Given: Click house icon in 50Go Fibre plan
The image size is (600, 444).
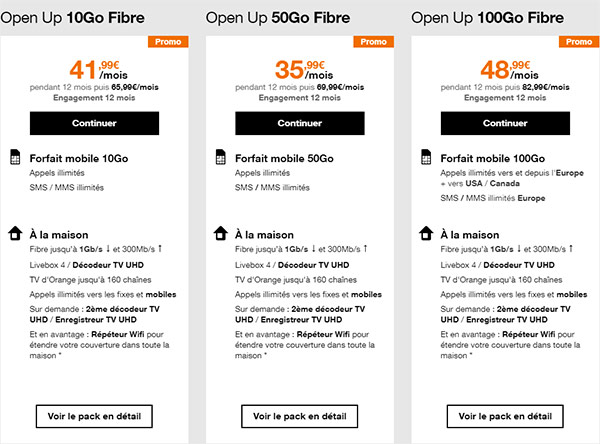Looking at the screenshot, I should [220, 233].
